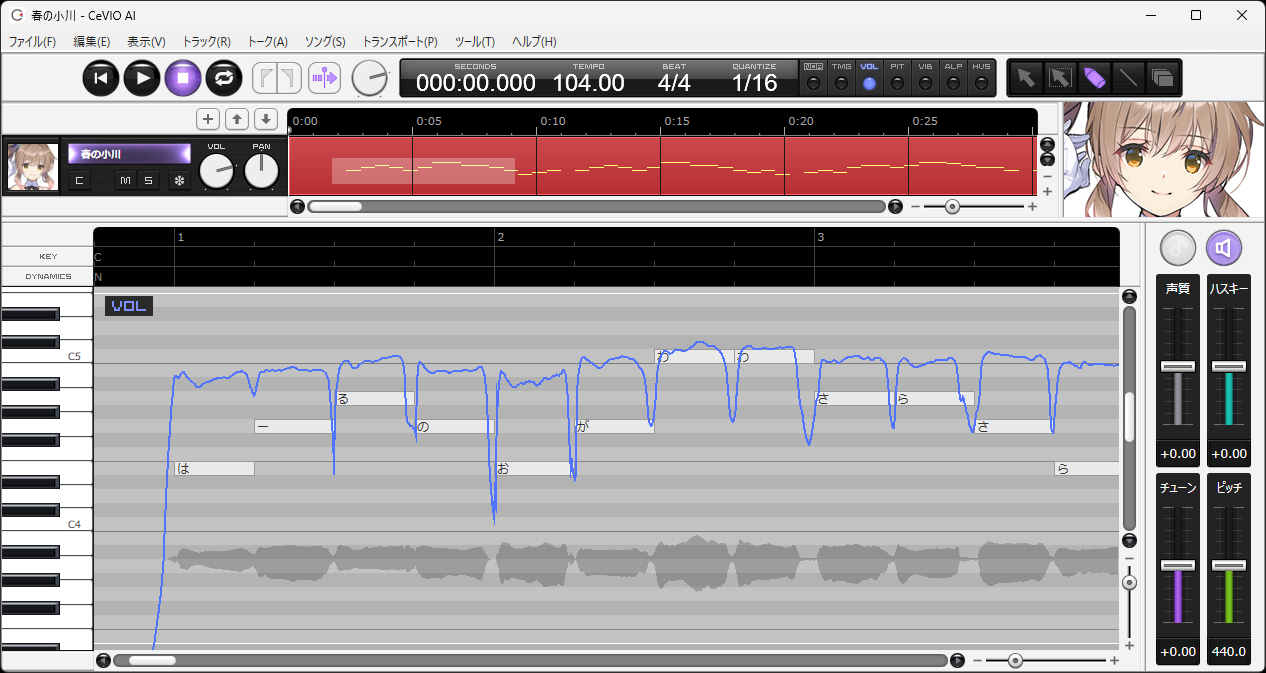Open the ファイル(F) menu
The height and width of the screenshot is (673, 1266).
point(32,42)
